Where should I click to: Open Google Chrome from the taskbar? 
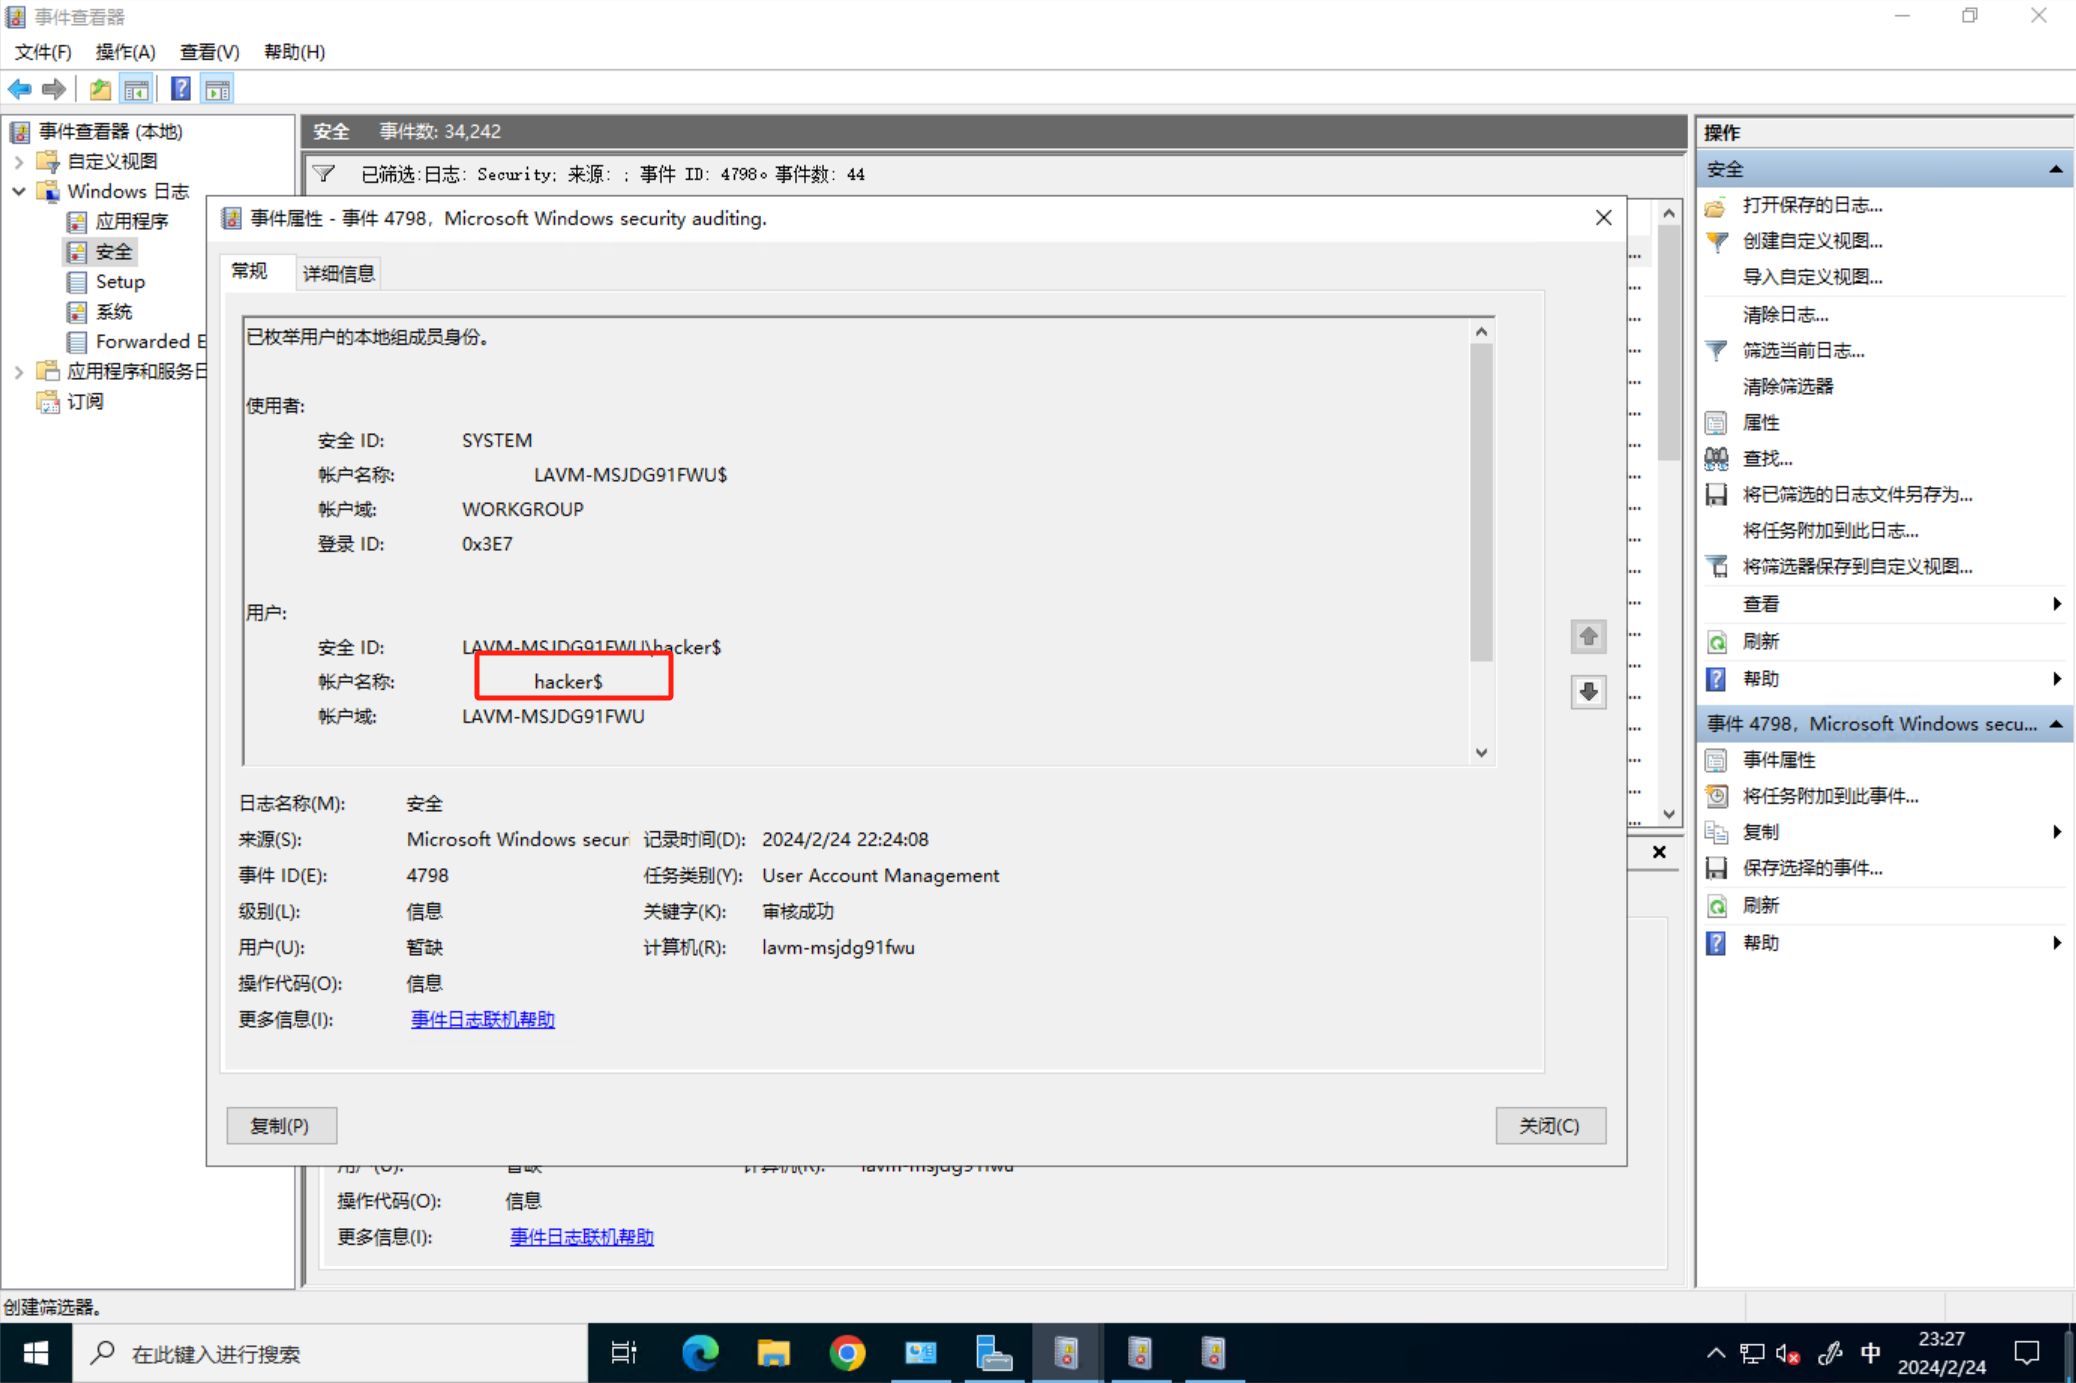[x=847, y=1353]
